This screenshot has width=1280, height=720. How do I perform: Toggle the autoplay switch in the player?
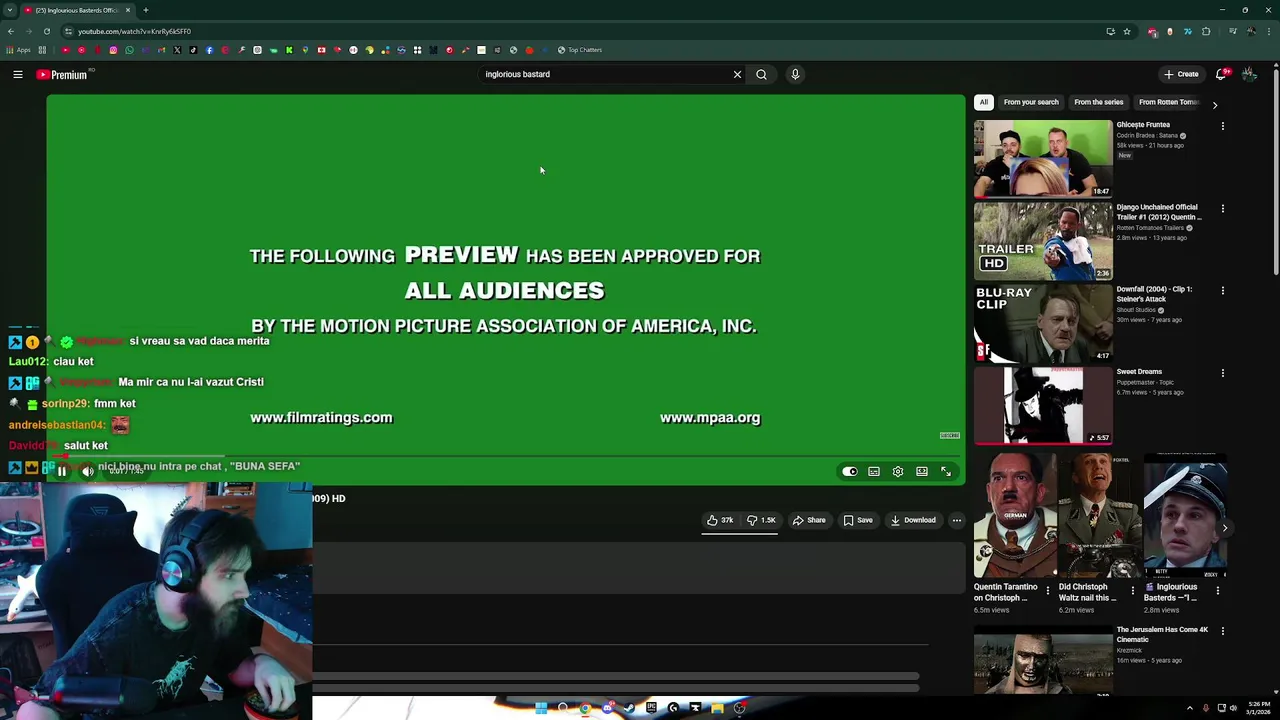(849, 471)
